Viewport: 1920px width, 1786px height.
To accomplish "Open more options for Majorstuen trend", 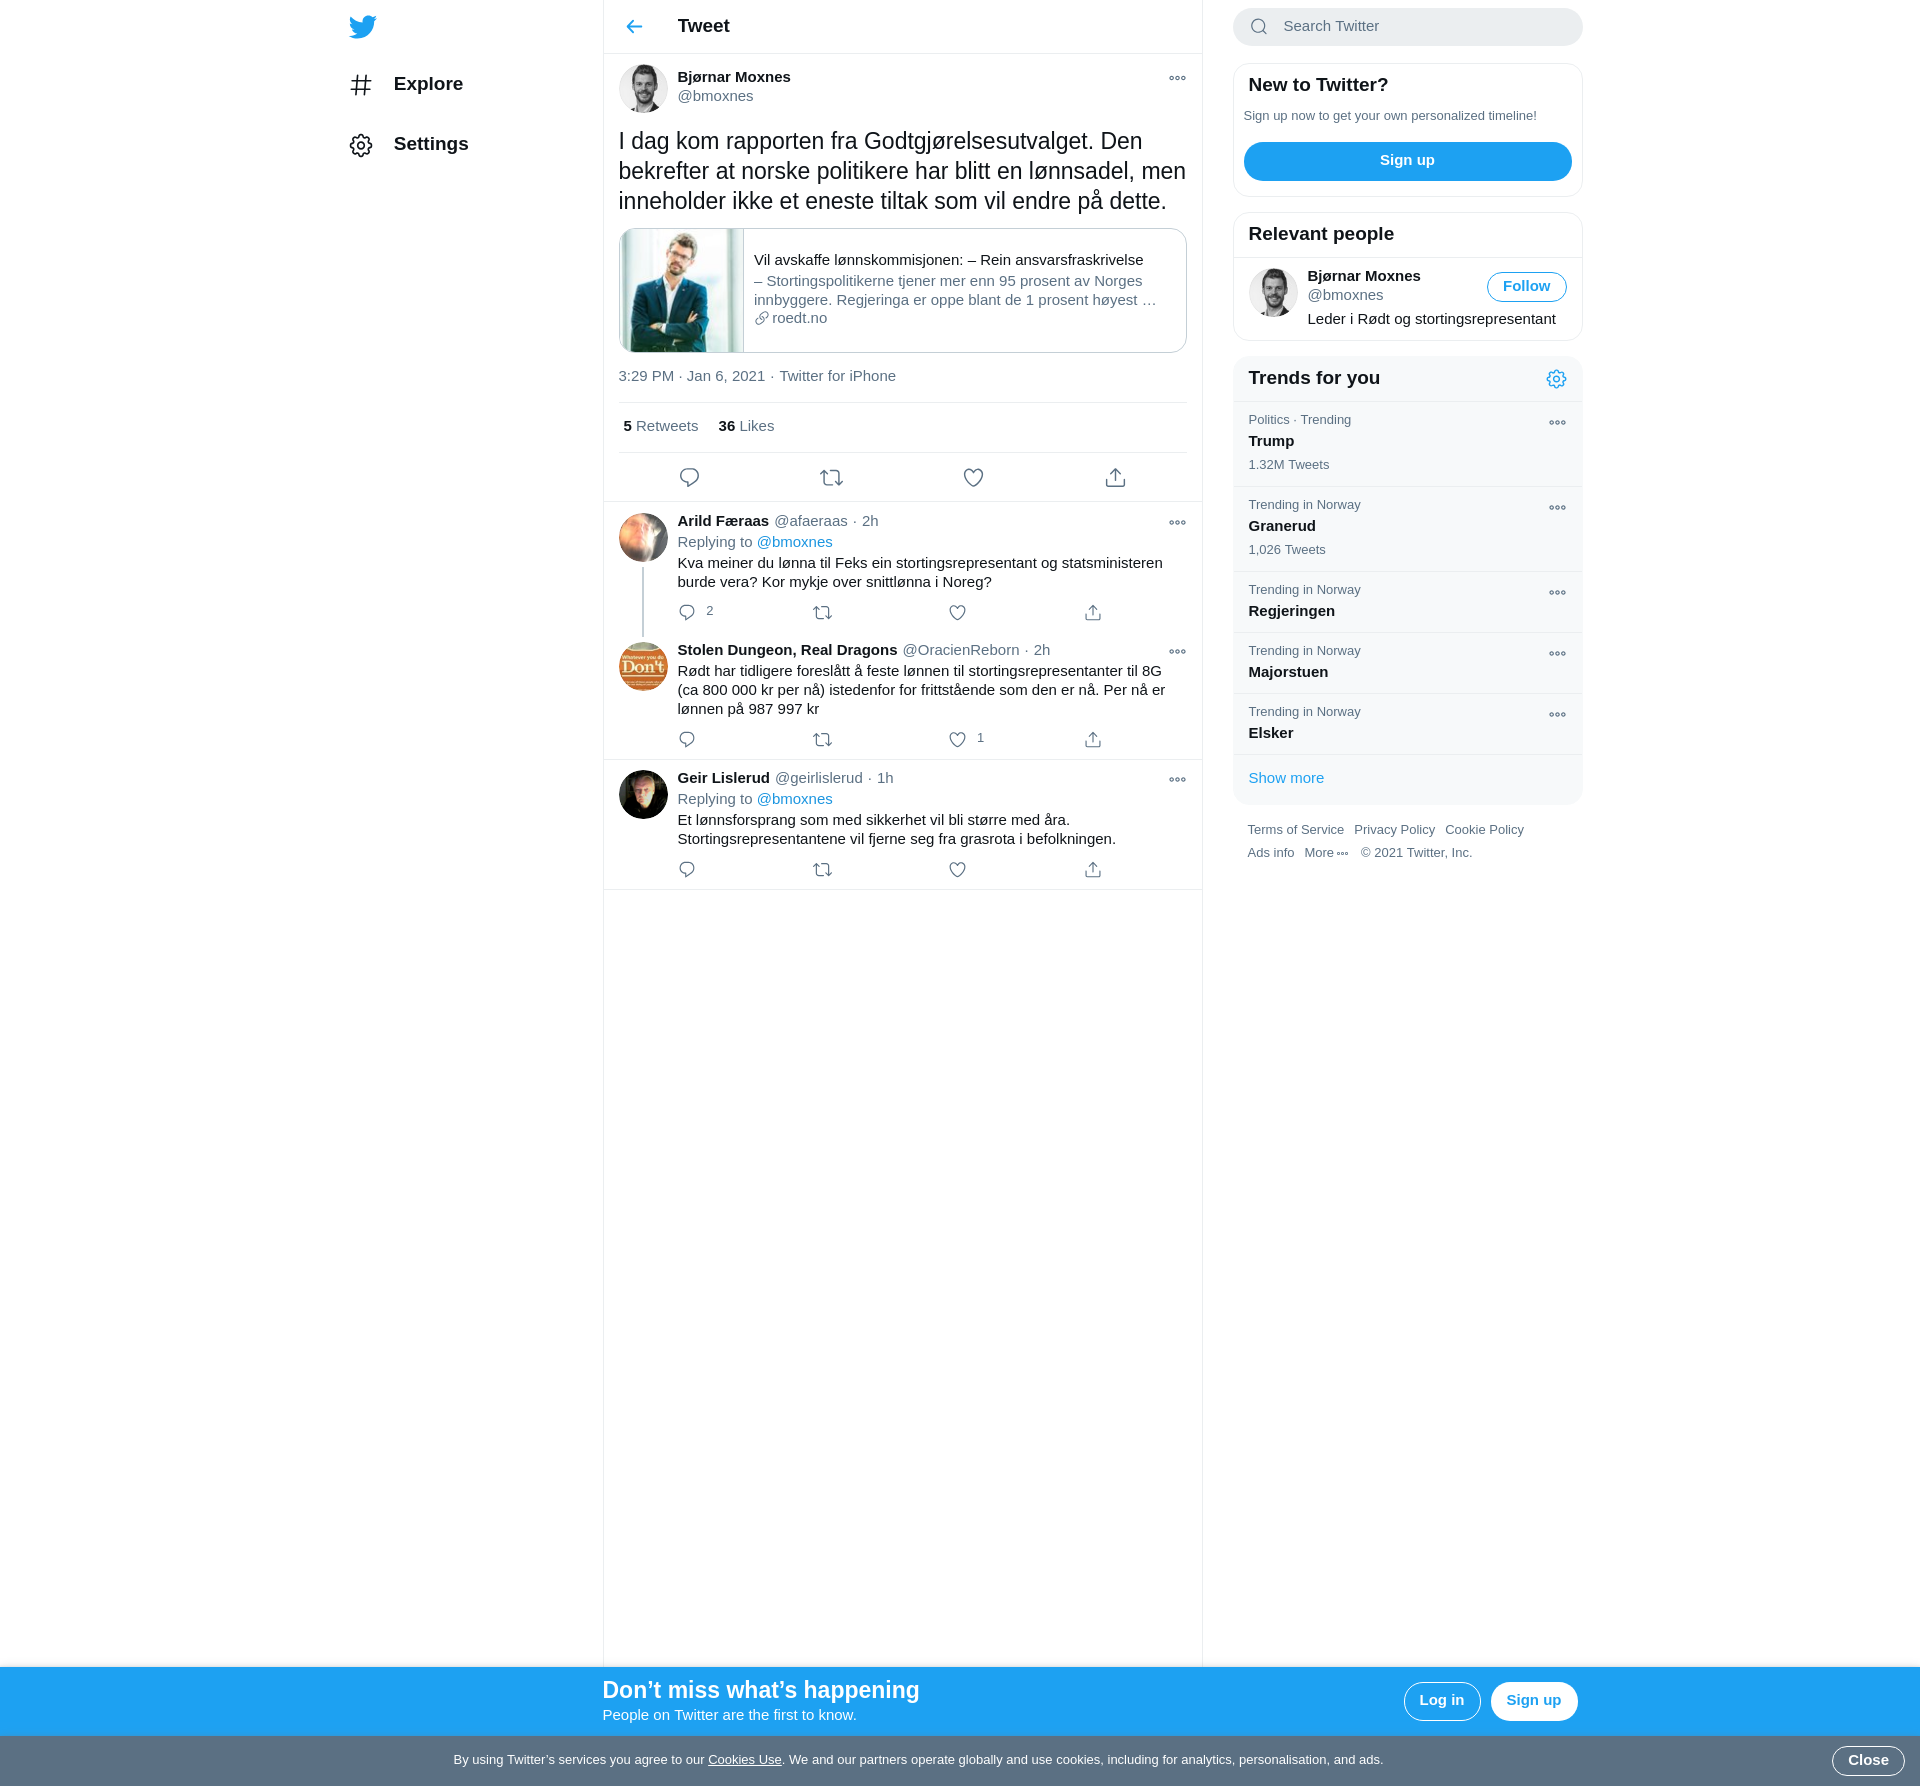I will click(1557, 654).
